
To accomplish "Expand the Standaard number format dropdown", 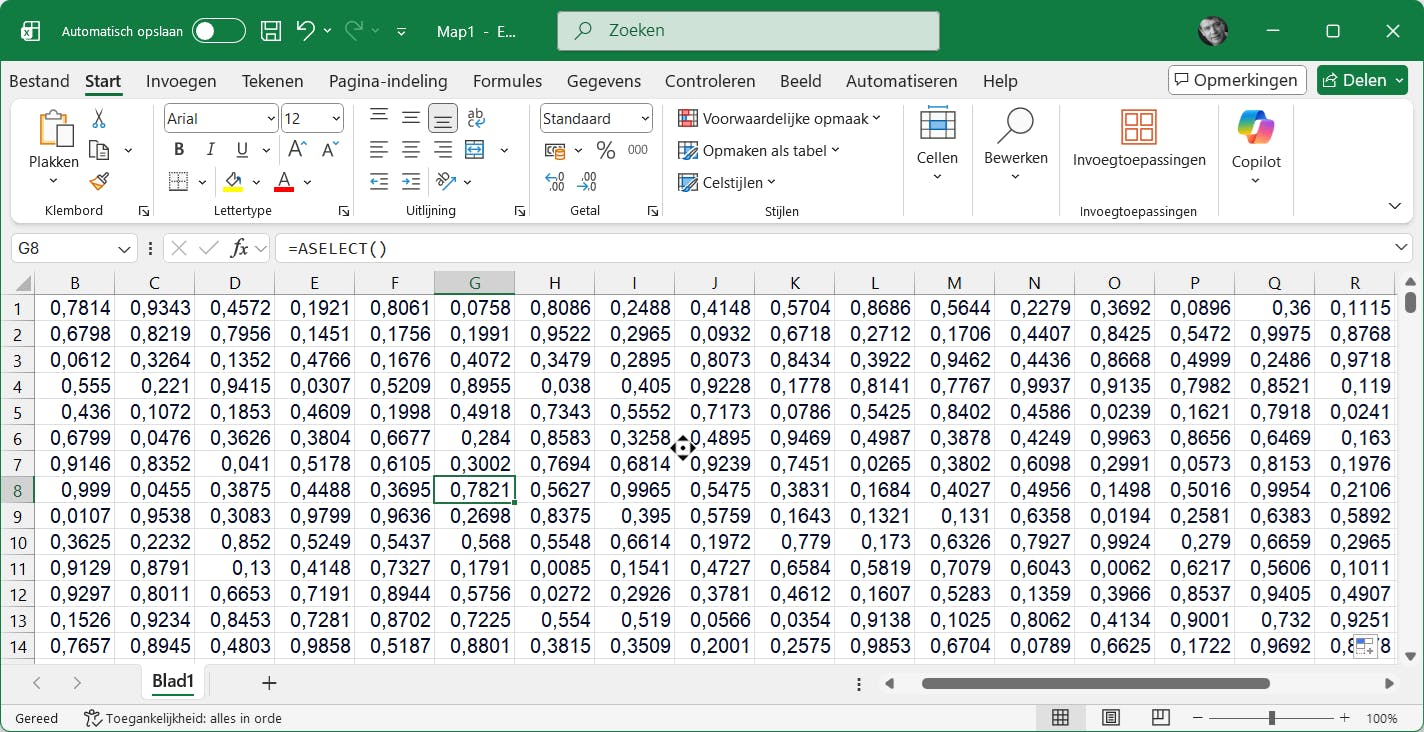I will (645, 119).
